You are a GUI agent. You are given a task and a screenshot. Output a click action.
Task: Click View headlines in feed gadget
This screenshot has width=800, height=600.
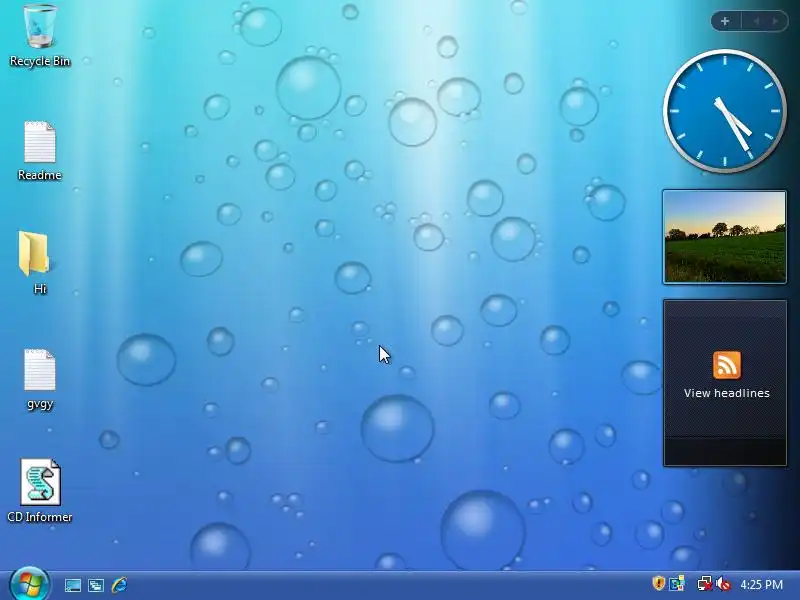coord(727,393)
